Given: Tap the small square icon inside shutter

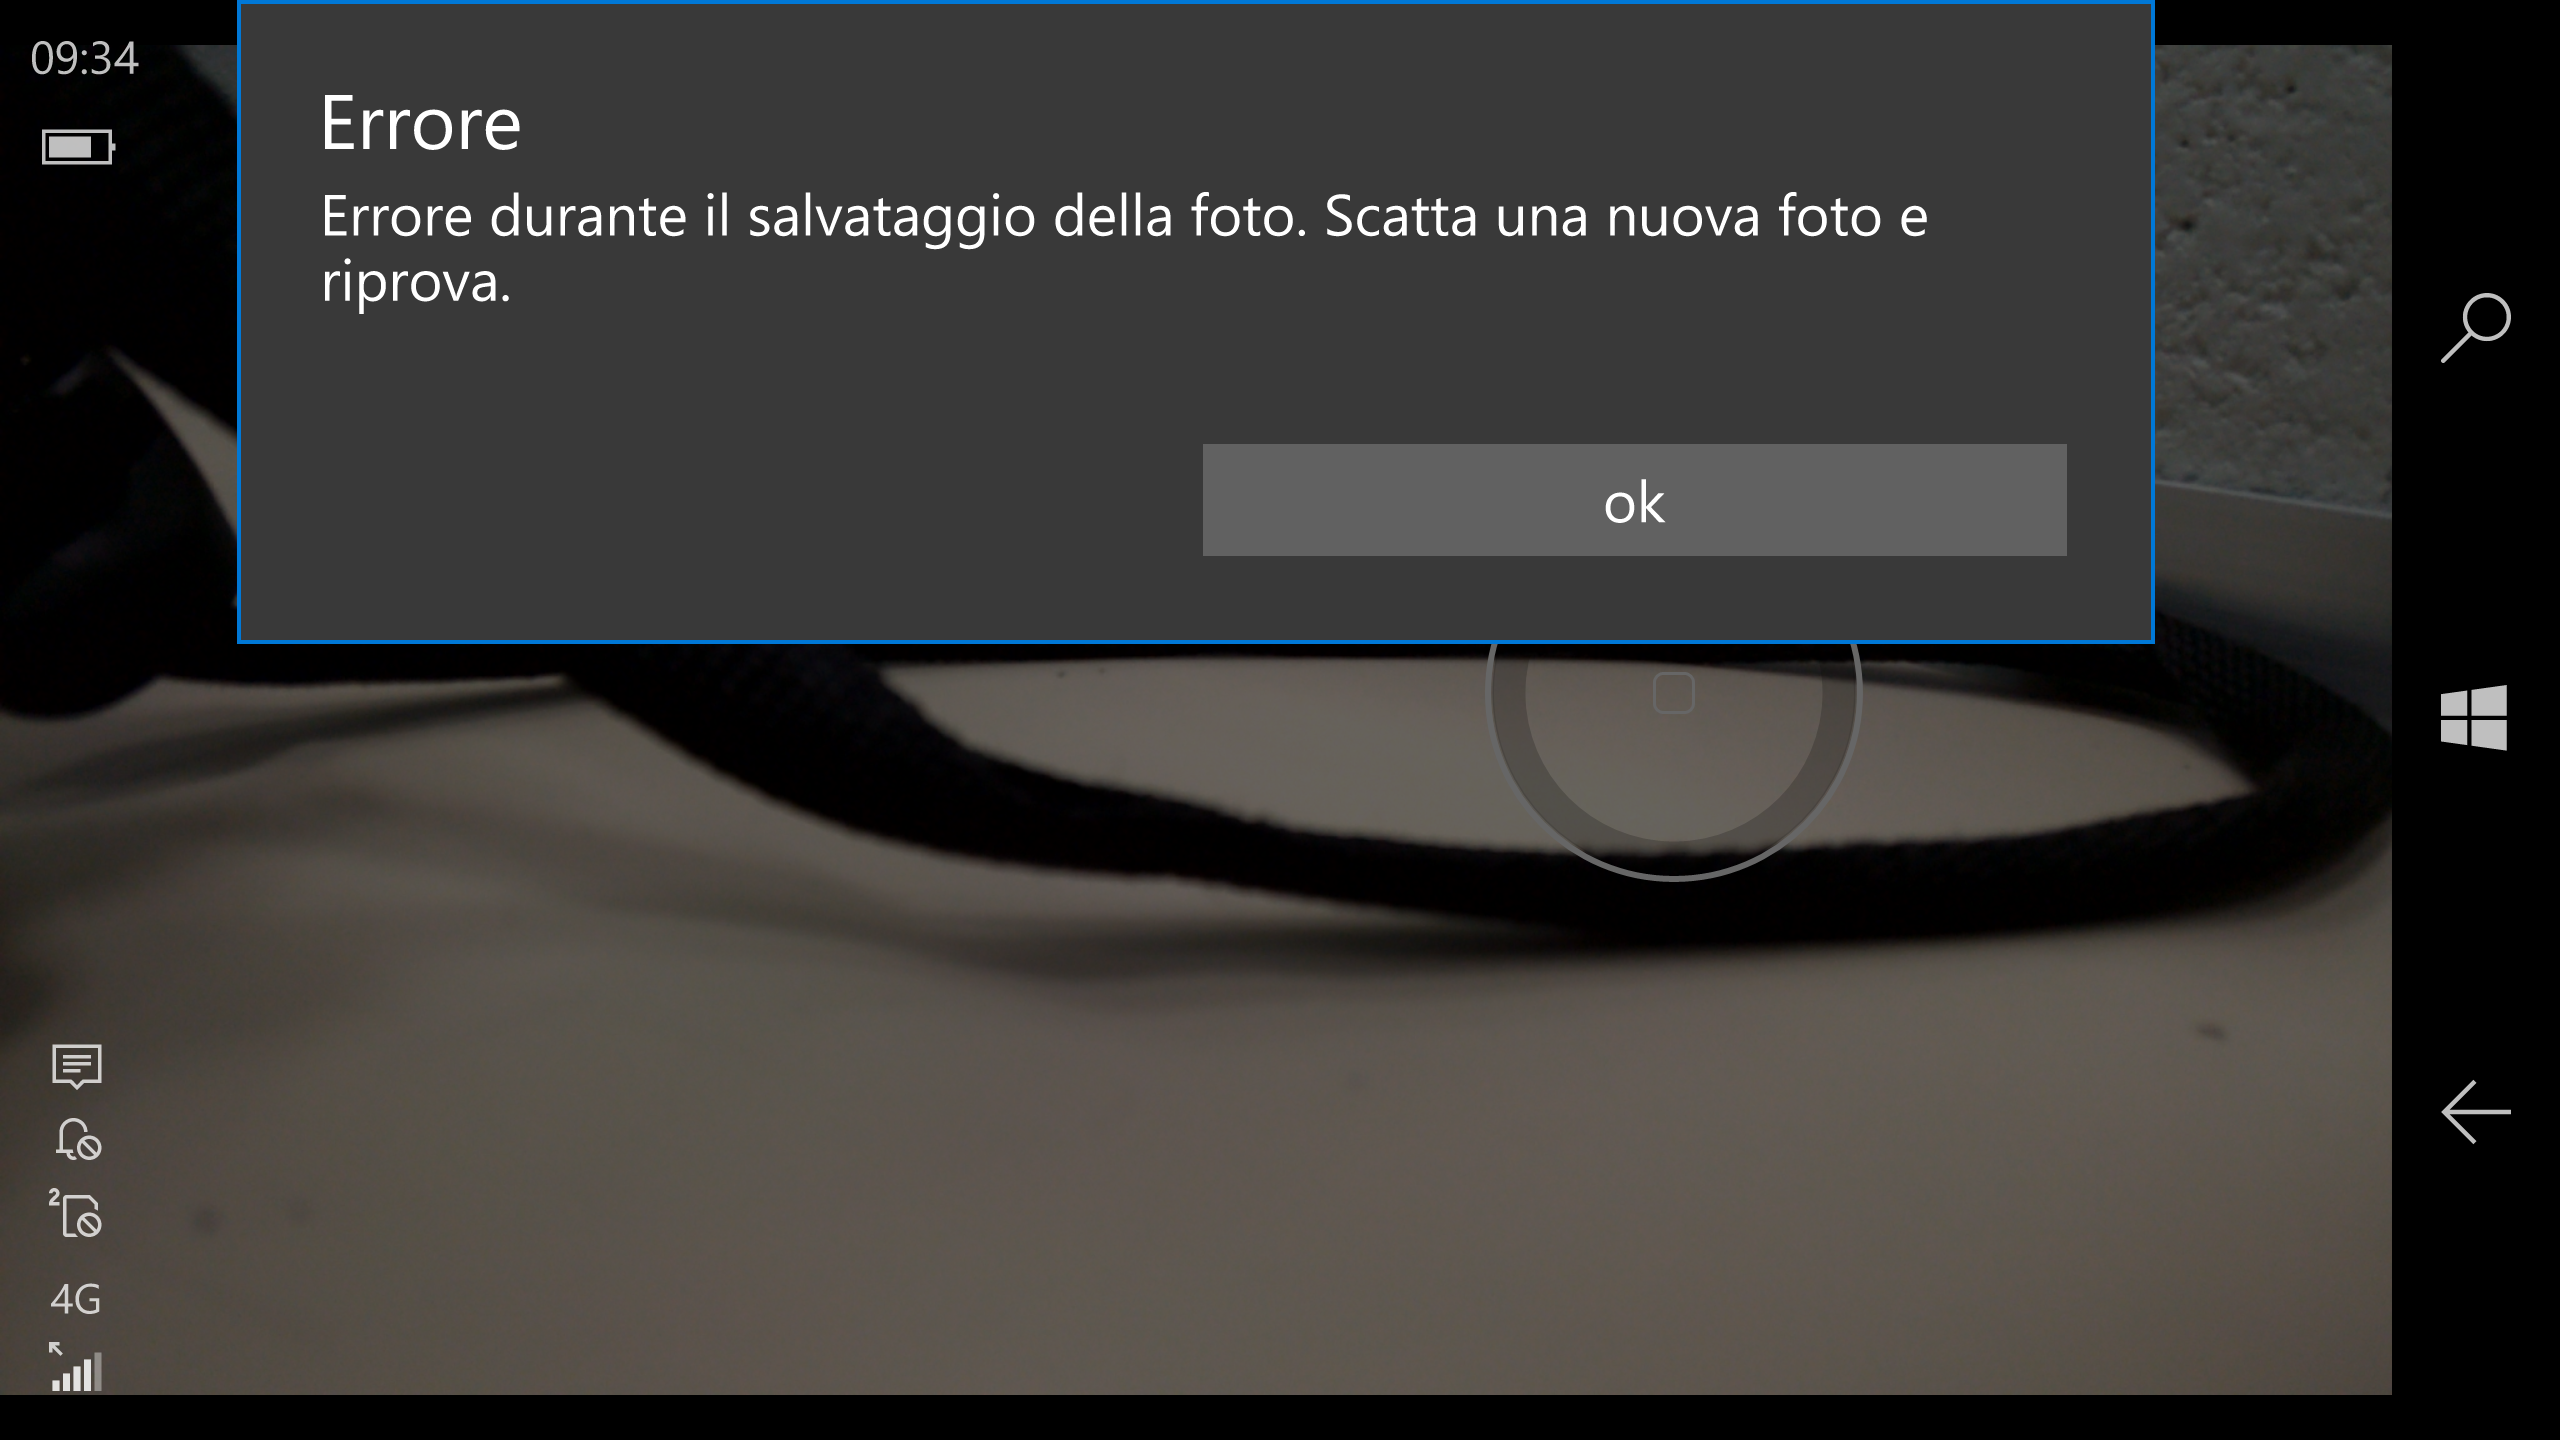Looking at the screenshot, I should pyautogui.click(x=1674, y=692).
